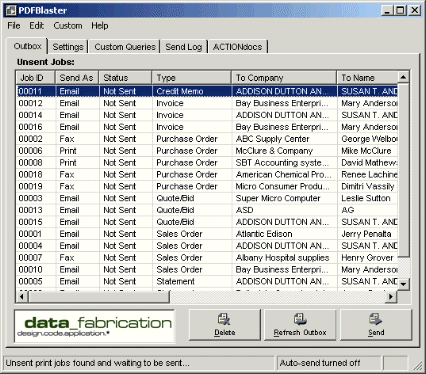The image size is (426, 374).
Task: Click the Dimitri Vassily name cell
Action: (x=368, y=186)
